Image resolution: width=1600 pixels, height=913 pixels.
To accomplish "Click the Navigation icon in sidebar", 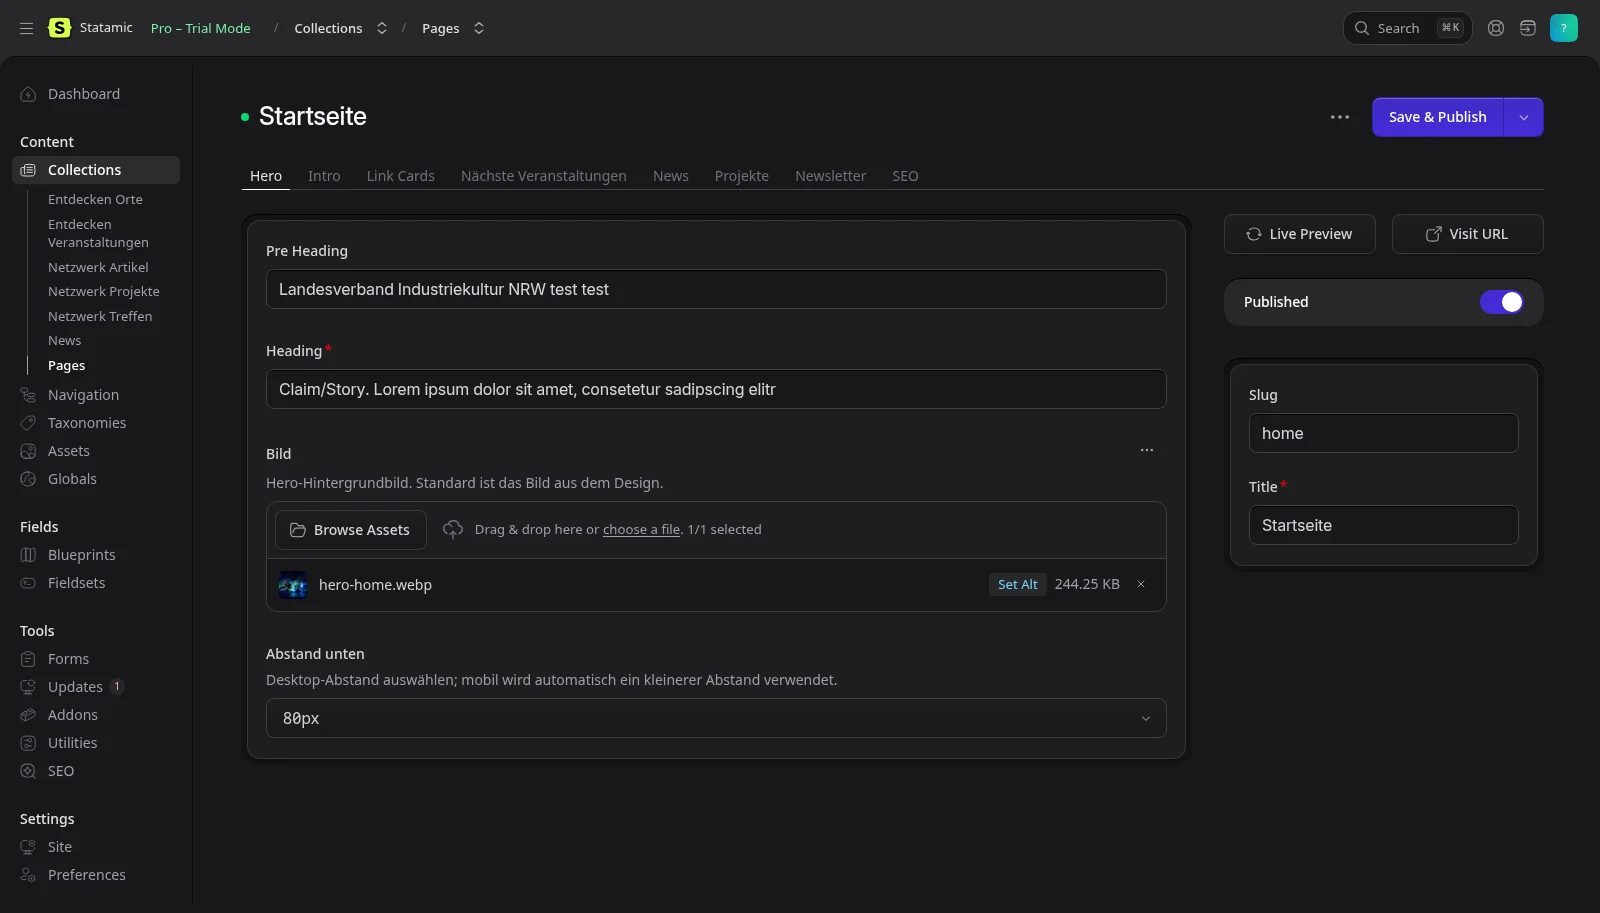I will pyautogui.click(x=28, y=395).
